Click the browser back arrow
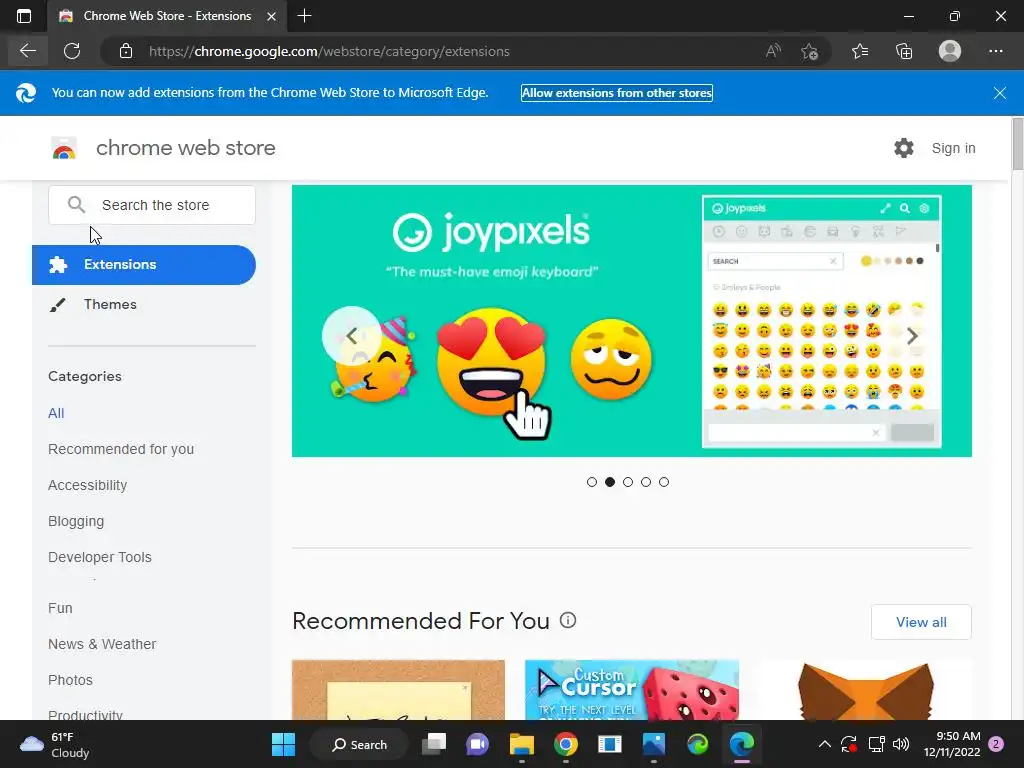This screenshot has width=1024, height=768. [x=27, y=51]
